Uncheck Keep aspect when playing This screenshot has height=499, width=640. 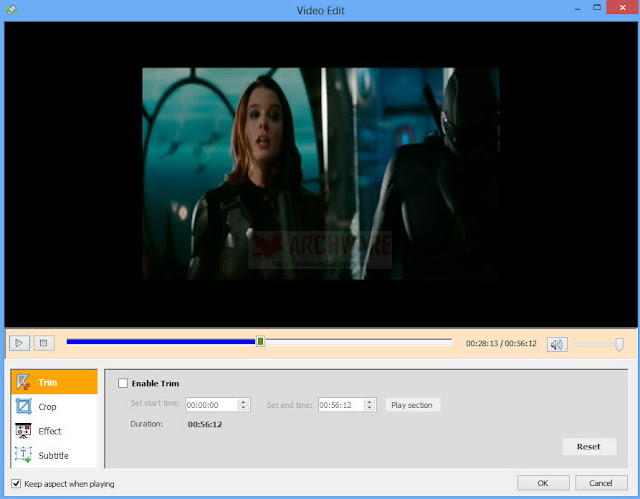pos(16,484)
